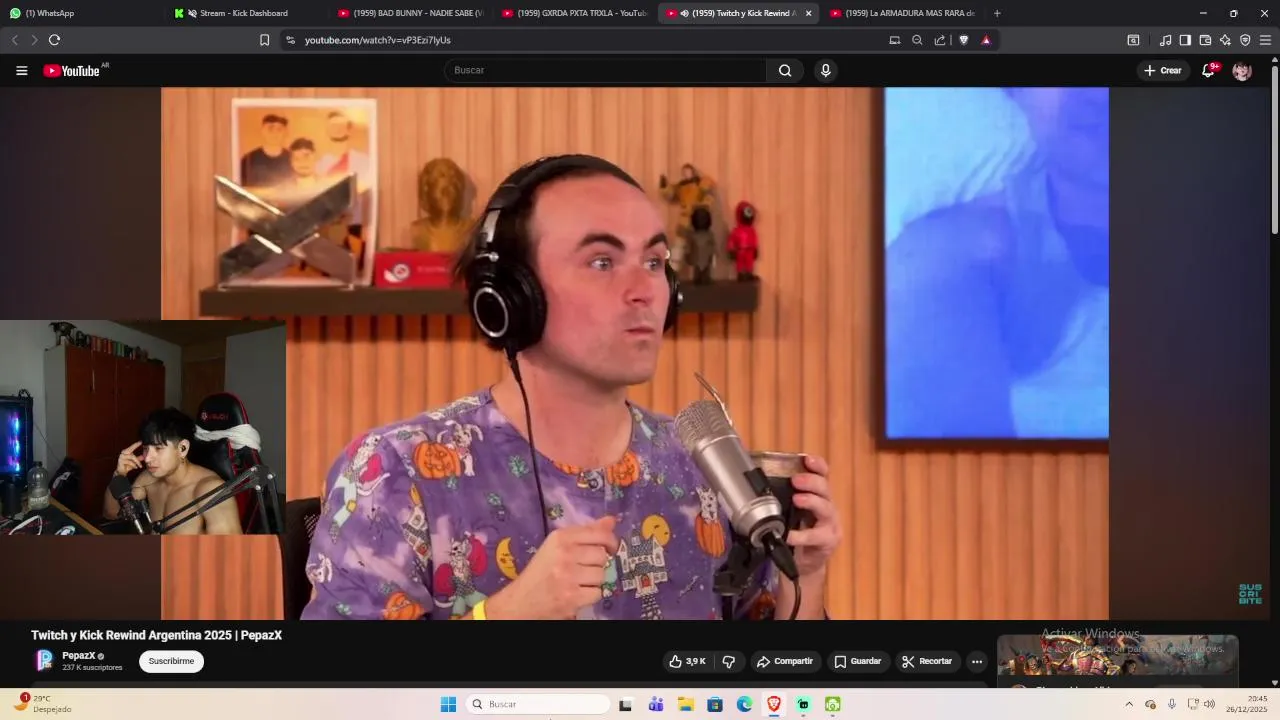Click the video player to pause

click(x=635, y=353)
